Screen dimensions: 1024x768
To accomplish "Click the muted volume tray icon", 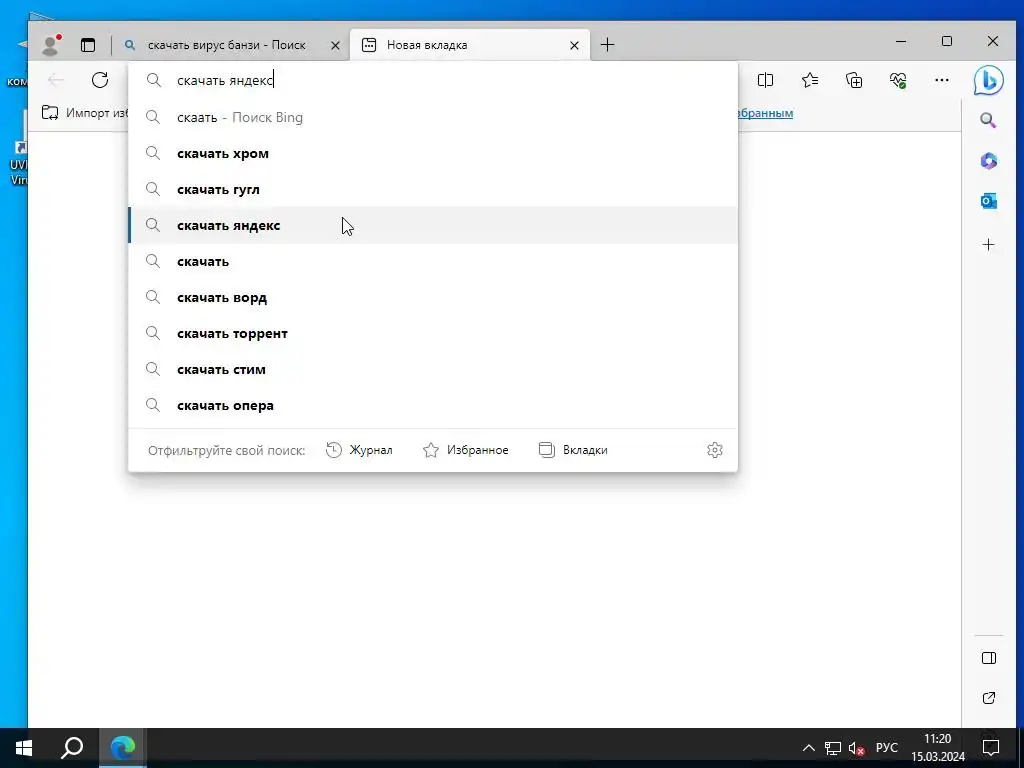I will (856, 748).
